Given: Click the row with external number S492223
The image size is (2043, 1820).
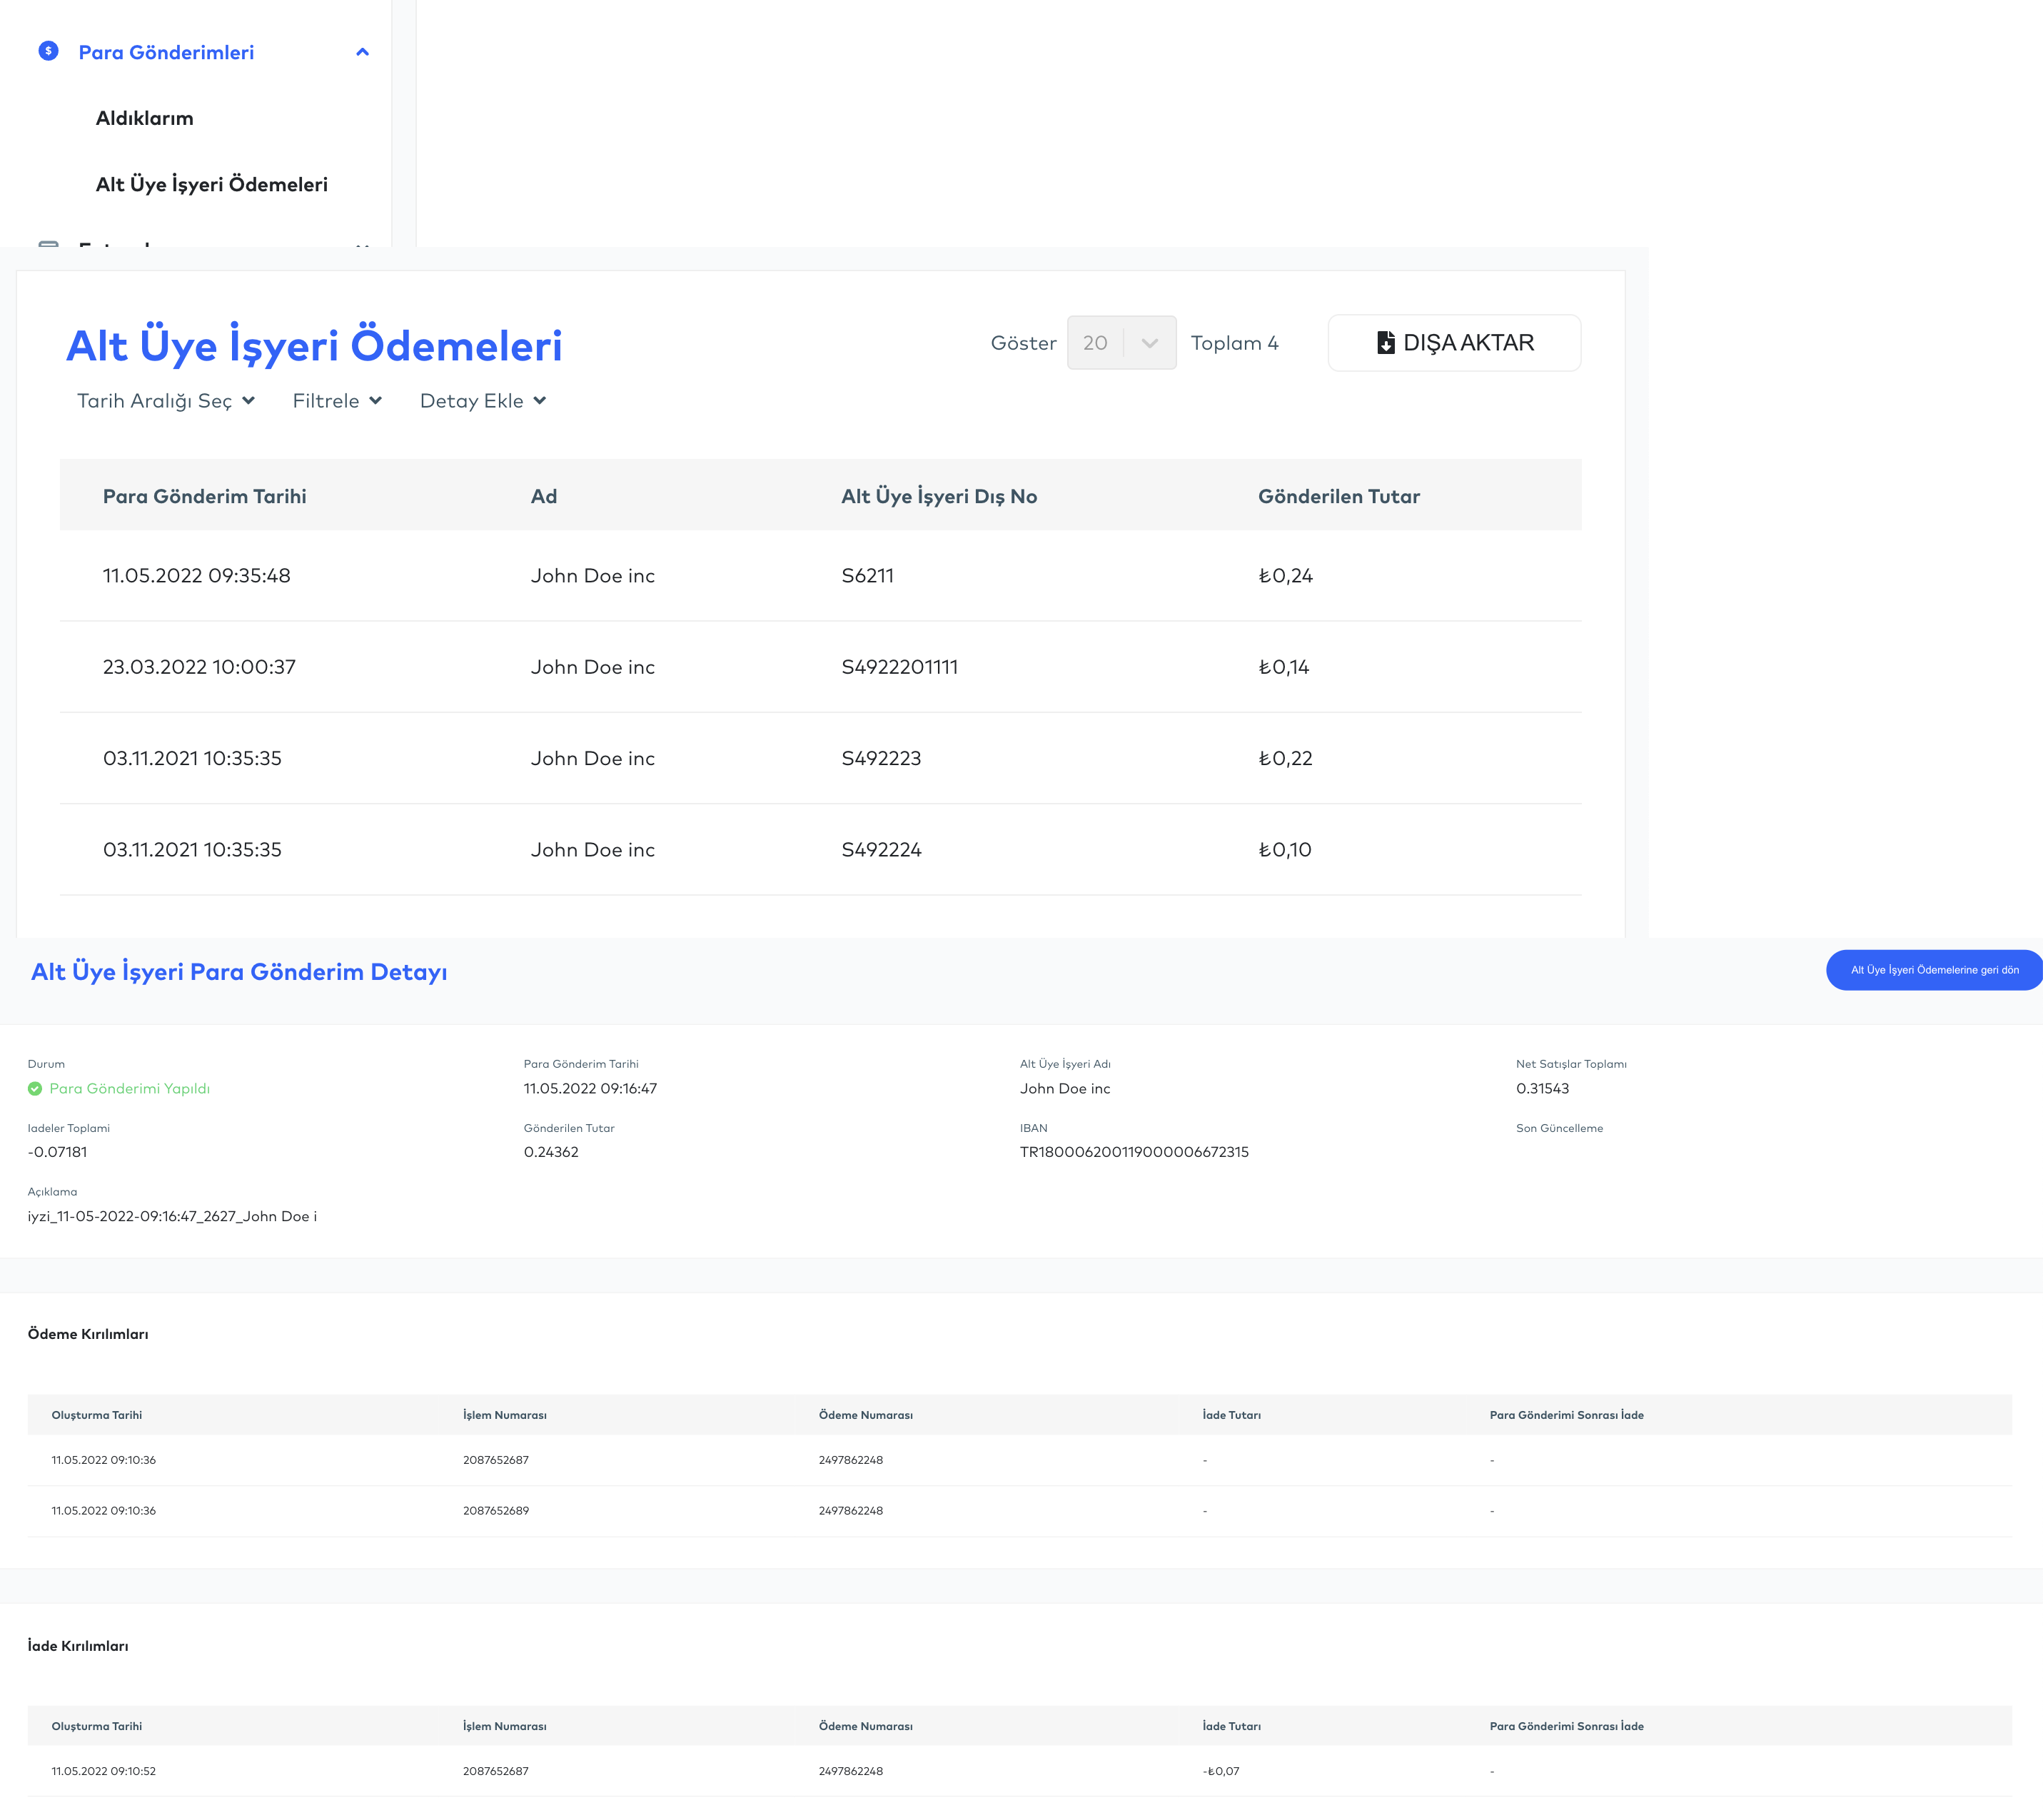Looking at the screenshot, I should 881,758.
